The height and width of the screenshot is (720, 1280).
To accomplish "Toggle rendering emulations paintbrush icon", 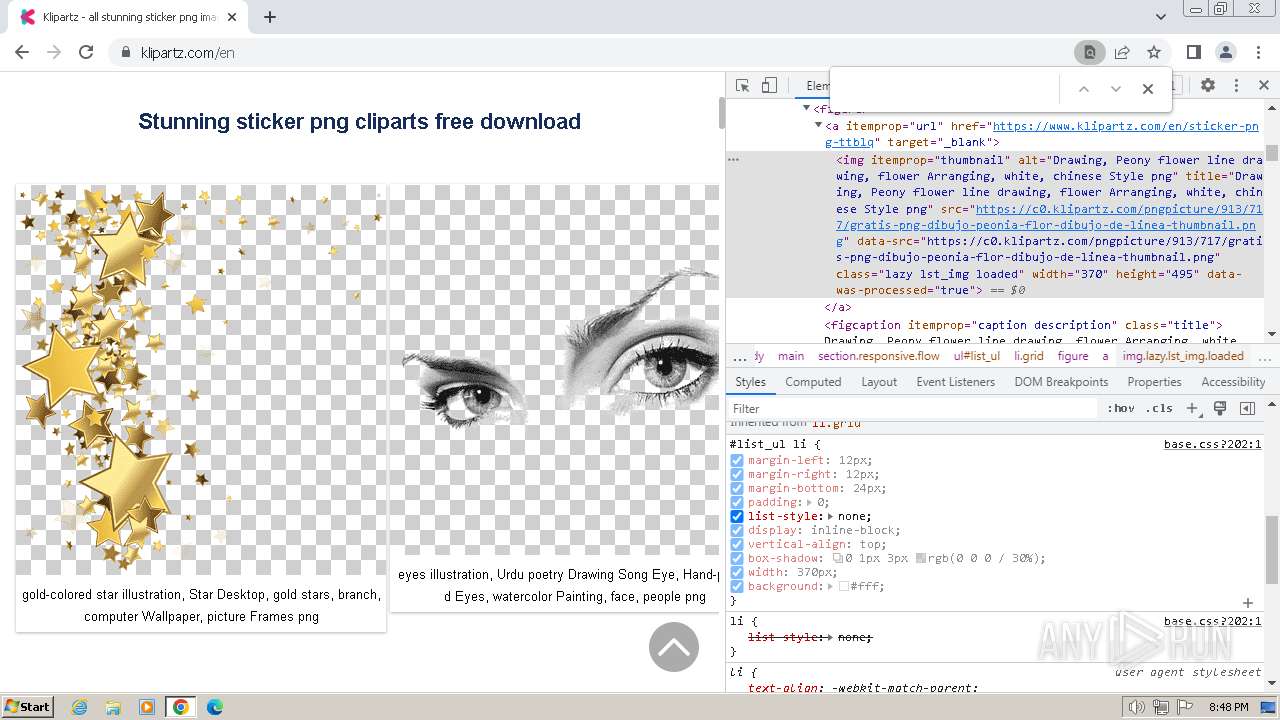I will 1220,409.
